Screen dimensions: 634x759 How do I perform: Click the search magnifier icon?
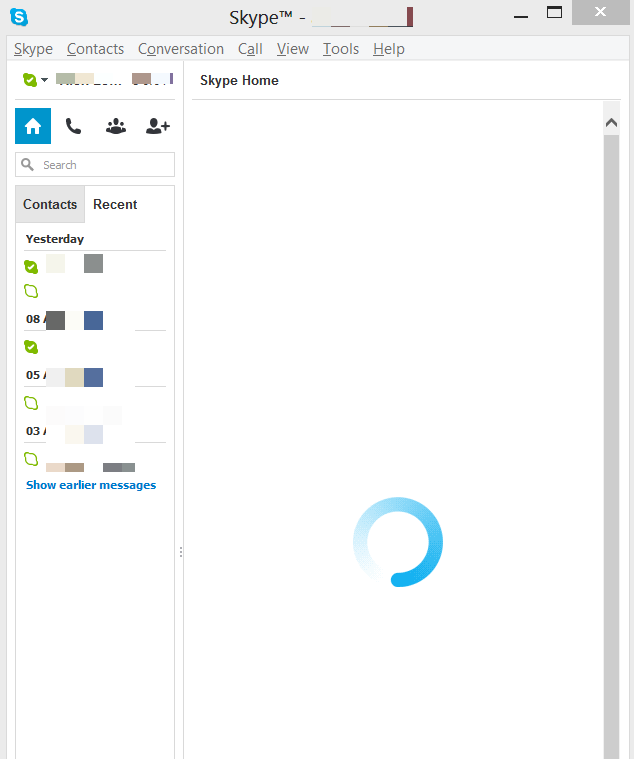coord(28,165)
